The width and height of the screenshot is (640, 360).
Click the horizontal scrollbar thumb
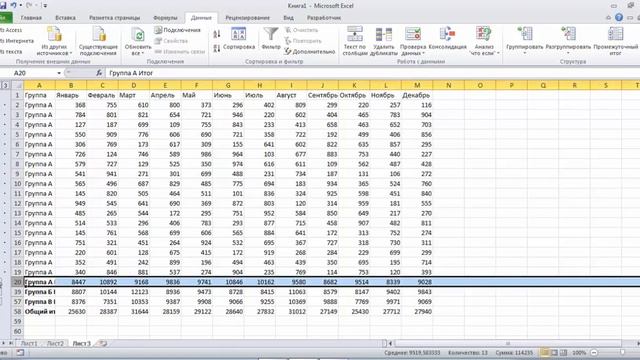(x=508, y=344)
